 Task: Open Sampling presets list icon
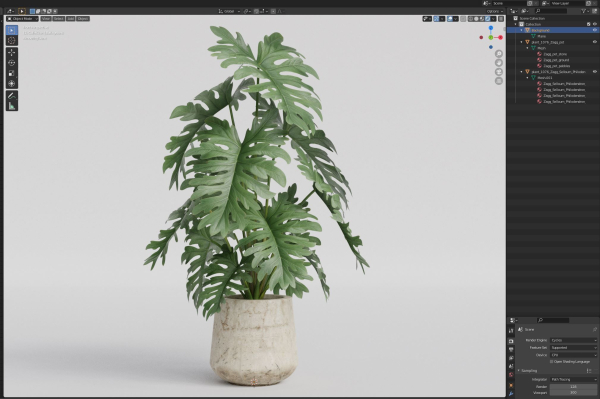(589, 371)
